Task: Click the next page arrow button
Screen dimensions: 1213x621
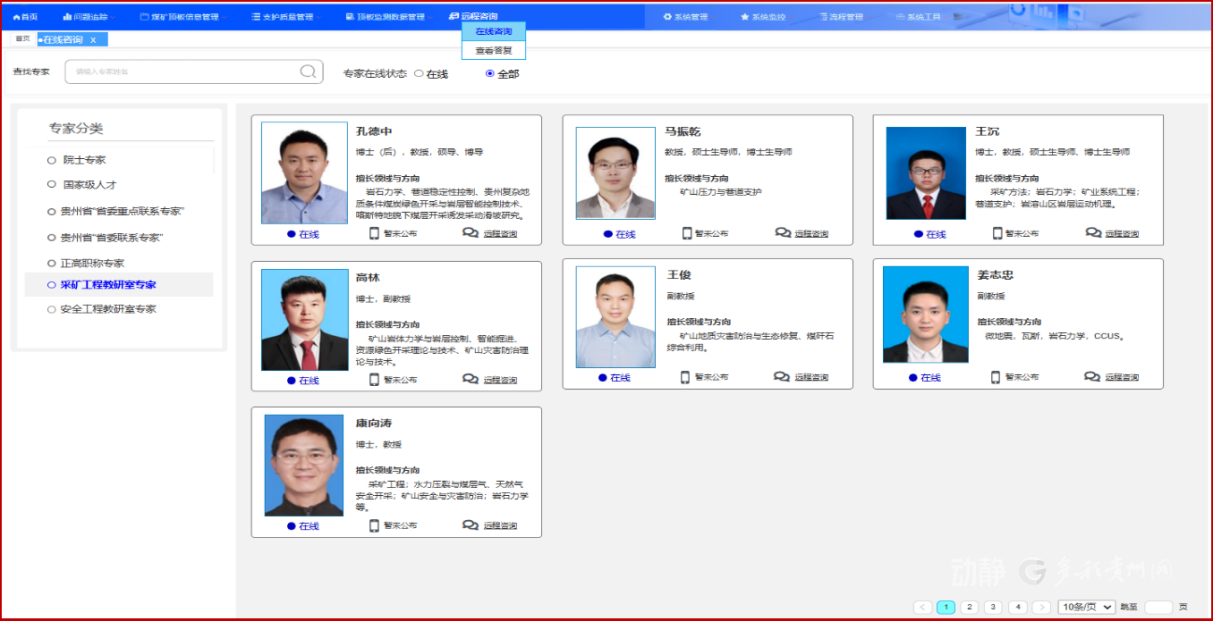Action: [1041, 607]
